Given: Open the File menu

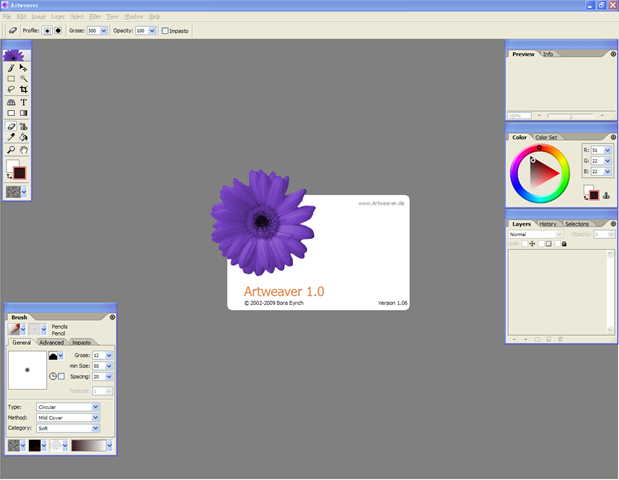Looking at the screenshot, I should pyautogui.click(x=7, y=17).
